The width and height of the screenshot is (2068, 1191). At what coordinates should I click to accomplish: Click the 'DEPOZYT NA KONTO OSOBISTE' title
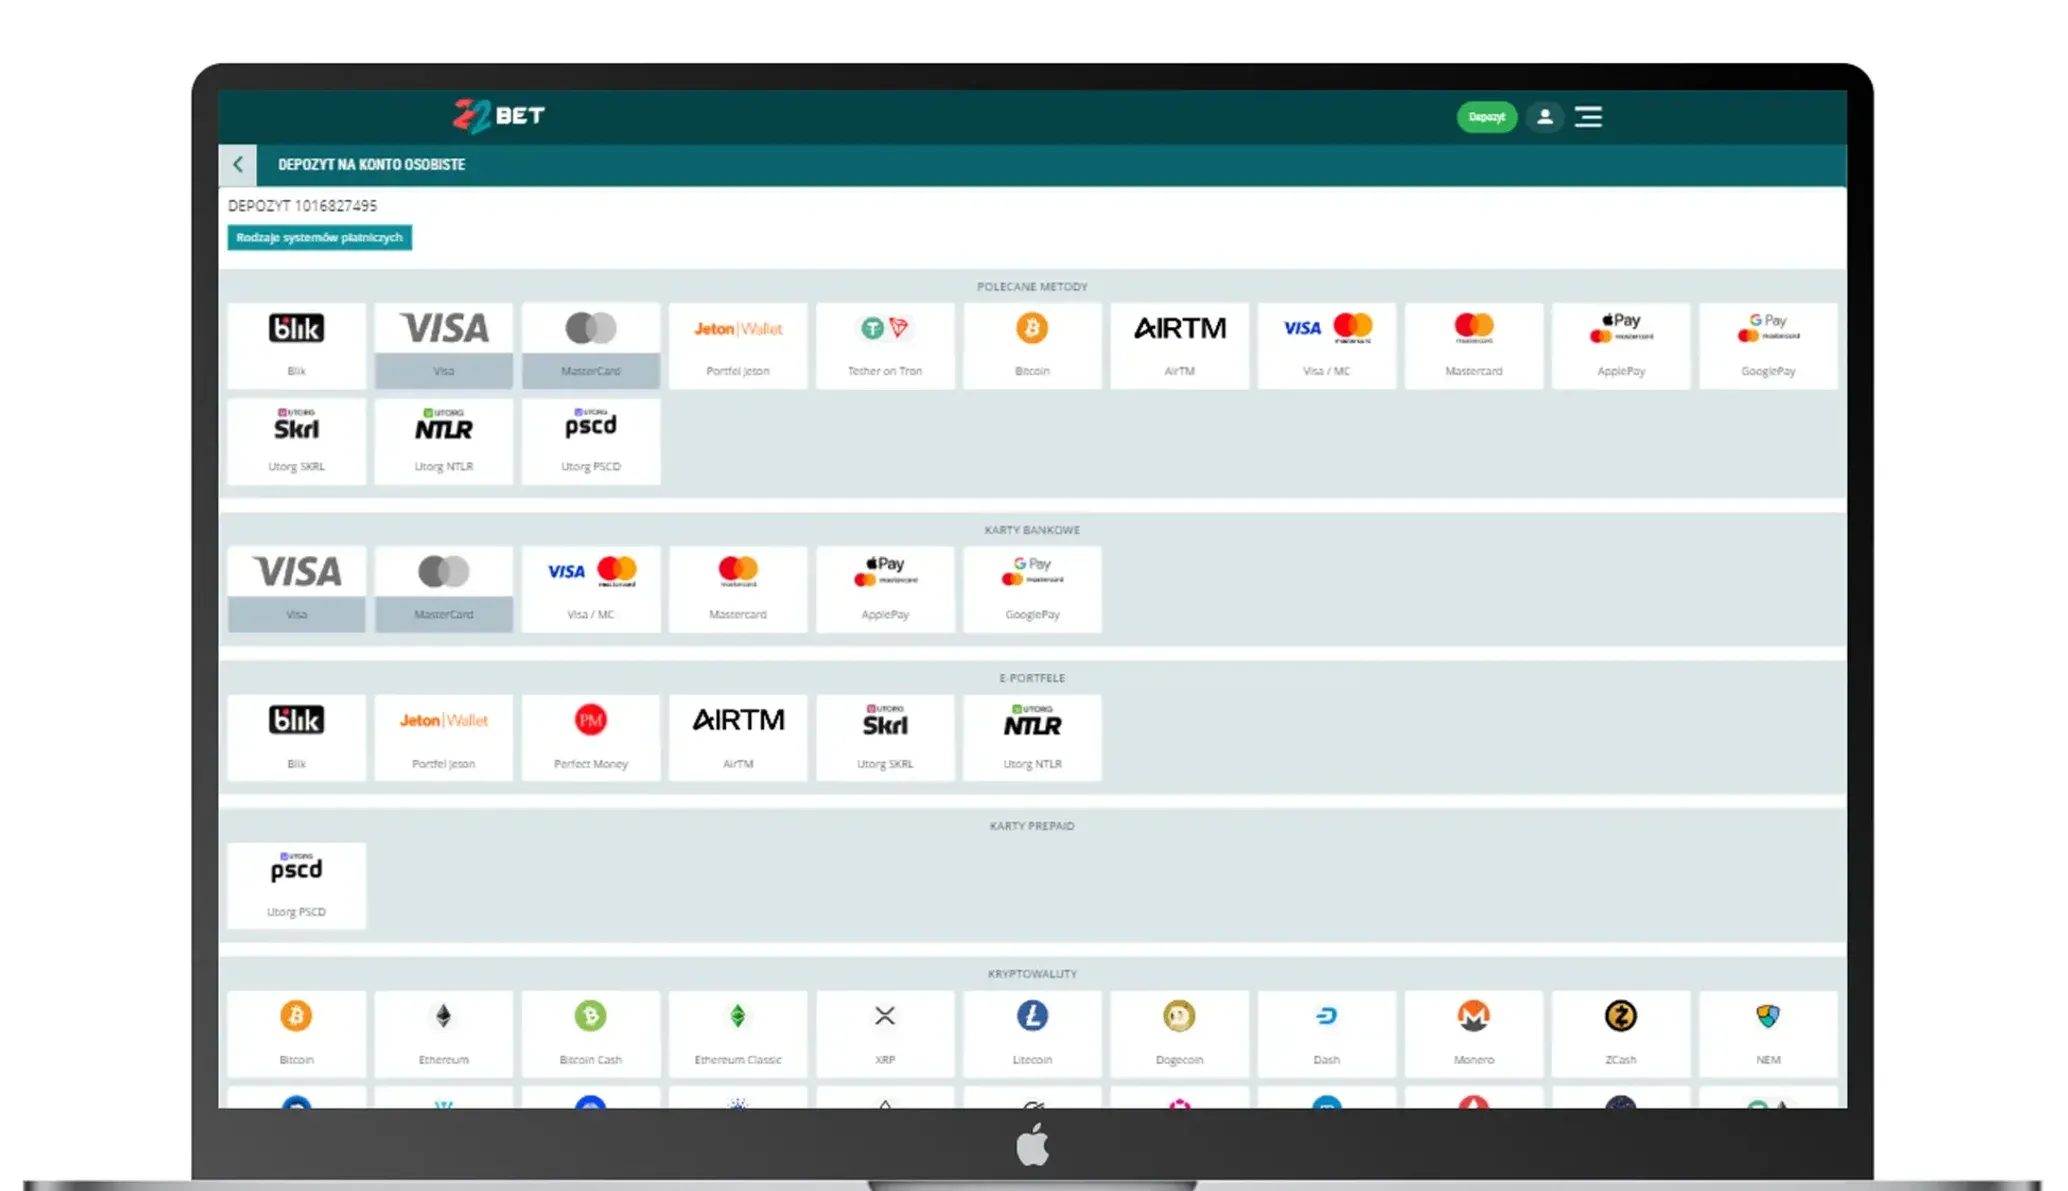click(x=371, y=165)
